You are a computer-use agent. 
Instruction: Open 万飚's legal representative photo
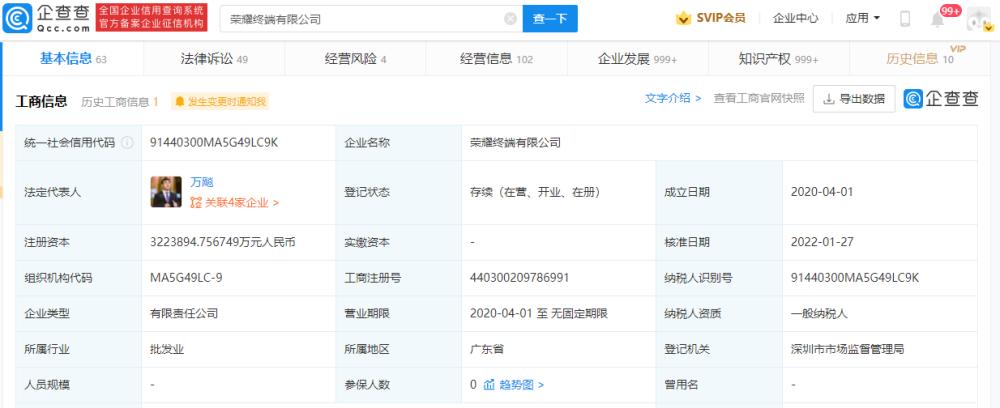point(166,192)
